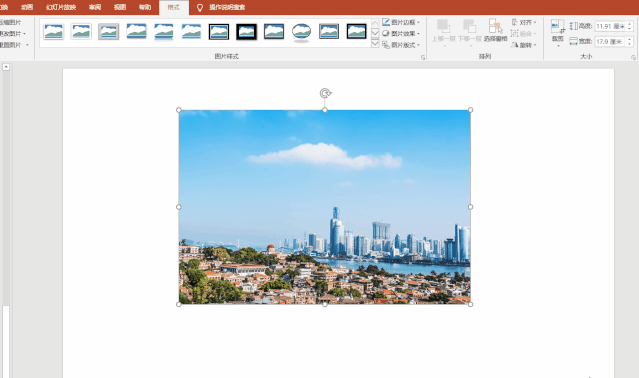The width and height of the screenshot is (639, 378).
Task: Click the 宽度 width value field
Action: pos(610,42)
